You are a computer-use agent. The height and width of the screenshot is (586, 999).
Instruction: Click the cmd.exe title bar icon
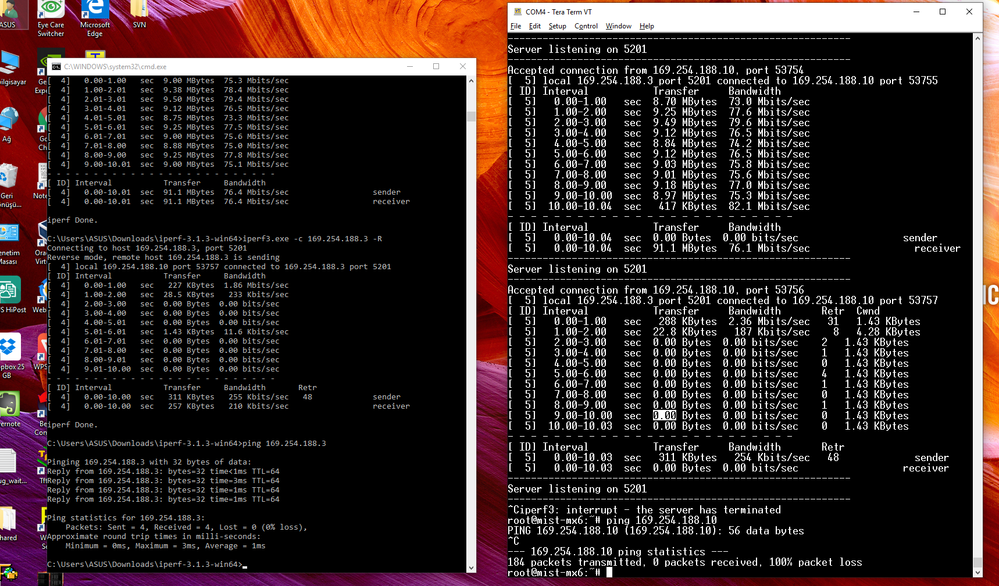click(x=57, y=66)
